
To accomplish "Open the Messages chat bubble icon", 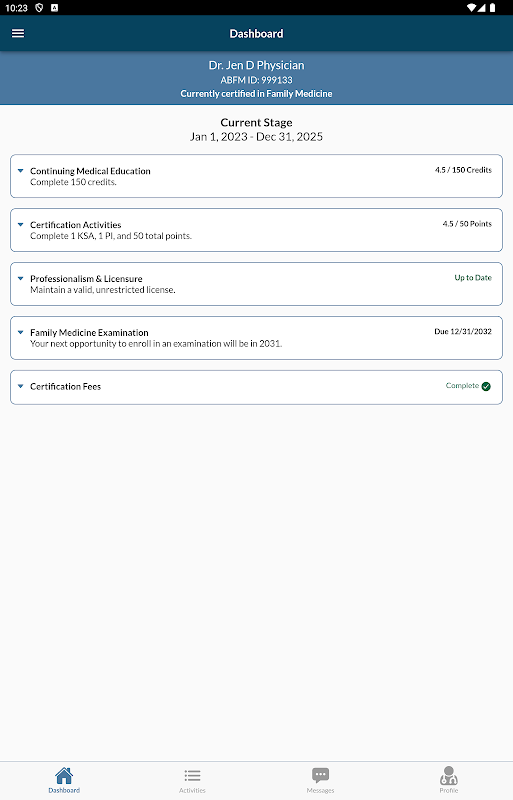I will pos(321,776).
